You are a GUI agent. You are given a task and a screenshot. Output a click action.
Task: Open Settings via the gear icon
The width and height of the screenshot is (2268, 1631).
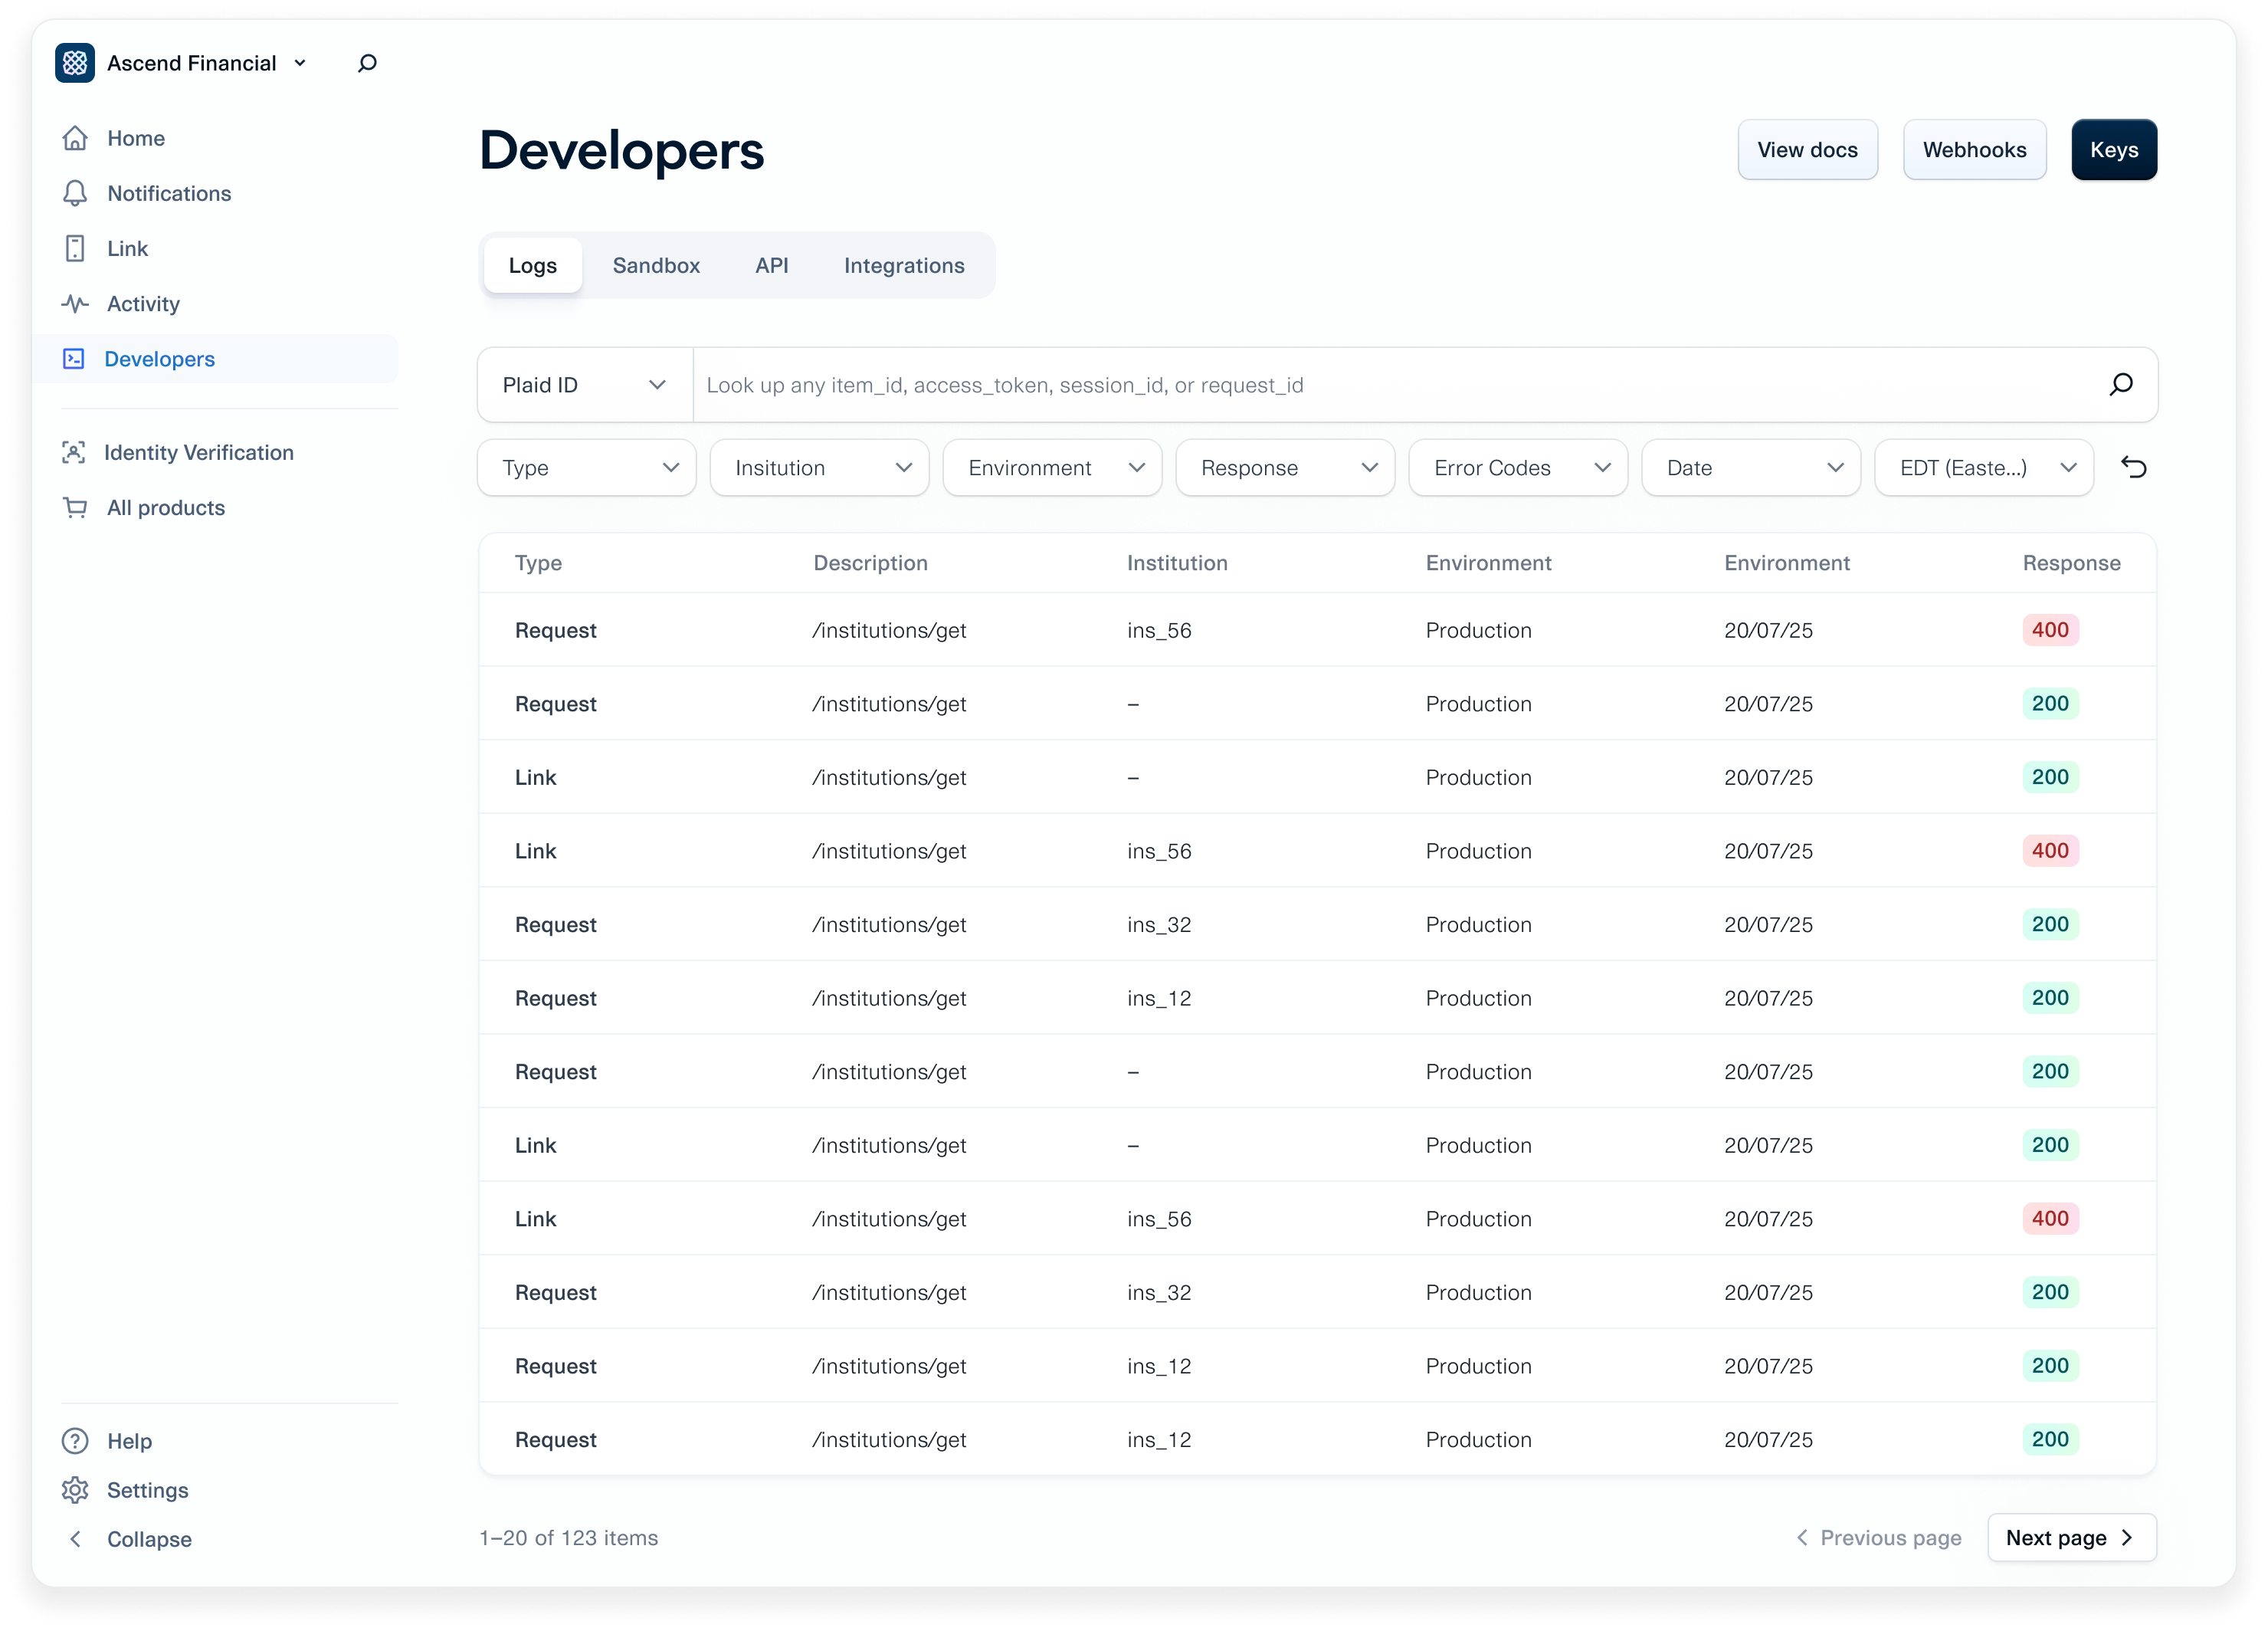tap(76, 1490)
